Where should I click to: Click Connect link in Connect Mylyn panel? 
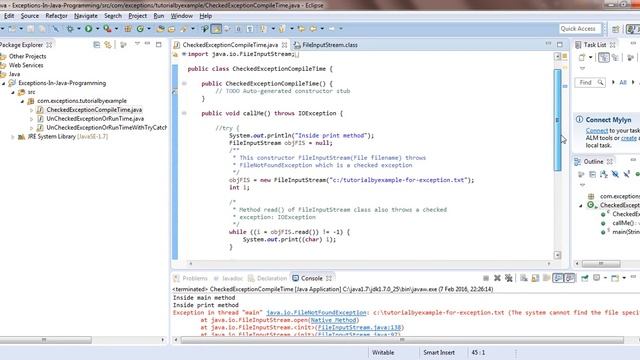pos(597,131)
